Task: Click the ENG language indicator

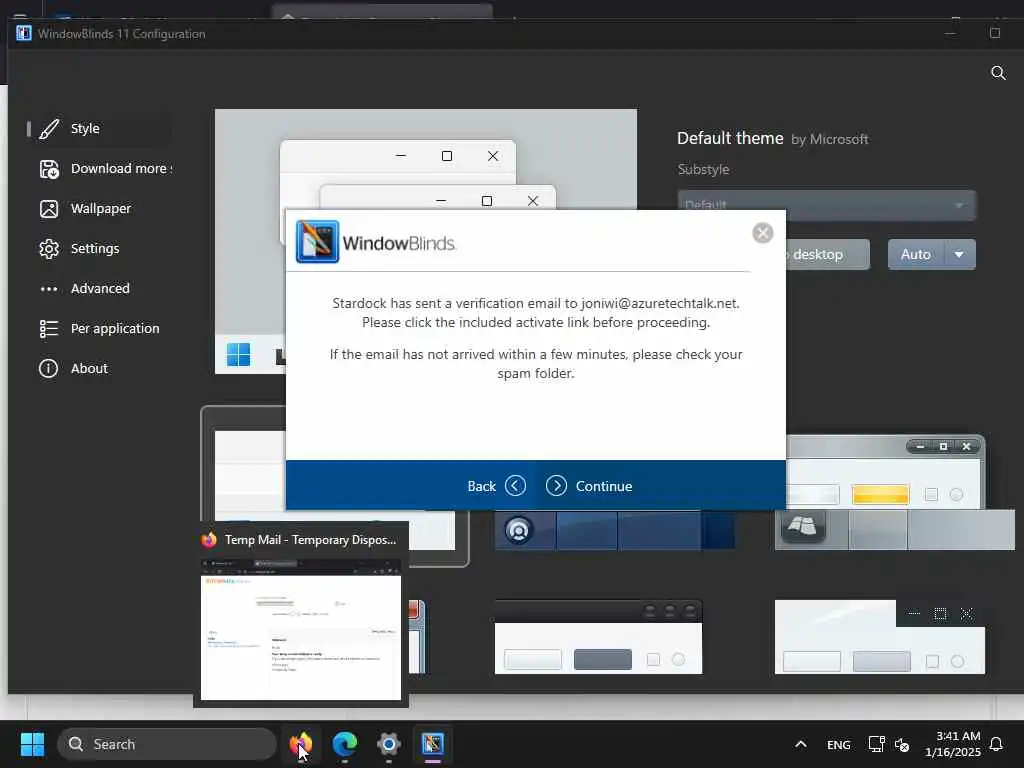Action: [839, 744]
